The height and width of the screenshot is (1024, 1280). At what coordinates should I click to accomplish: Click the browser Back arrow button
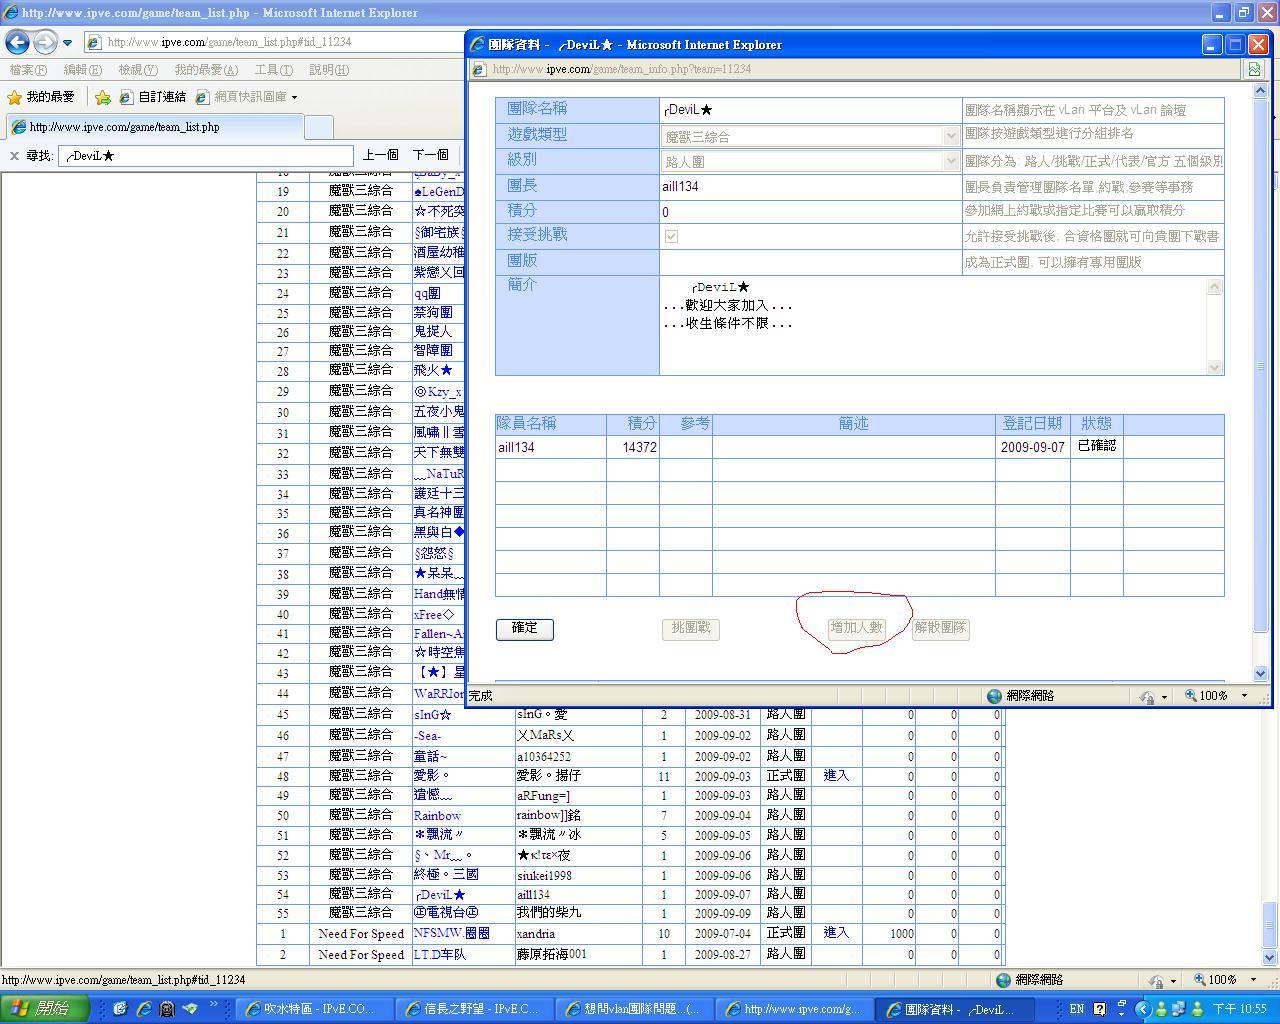pos(17,42)
